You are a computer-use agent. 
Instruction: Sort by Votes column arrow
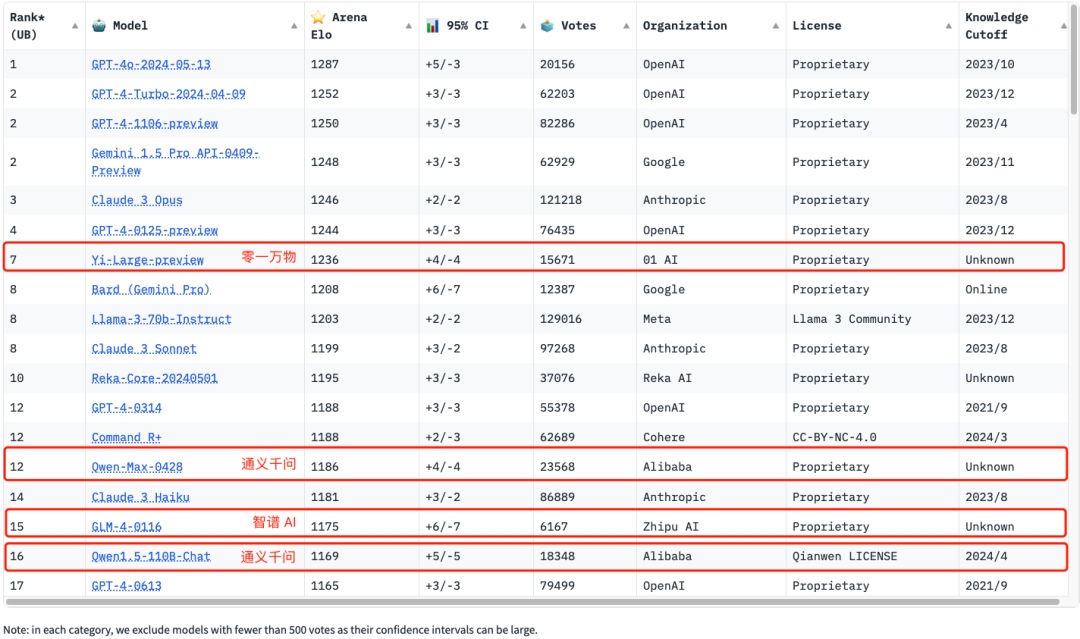(626, 26)
